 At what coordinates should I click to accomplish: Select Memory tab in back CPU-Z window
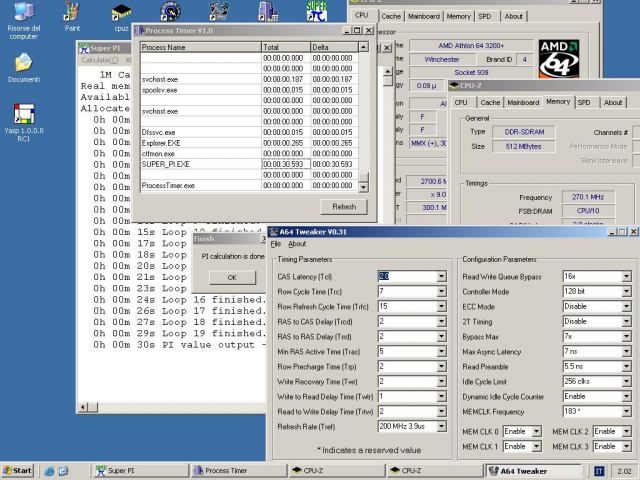point(458,16)
